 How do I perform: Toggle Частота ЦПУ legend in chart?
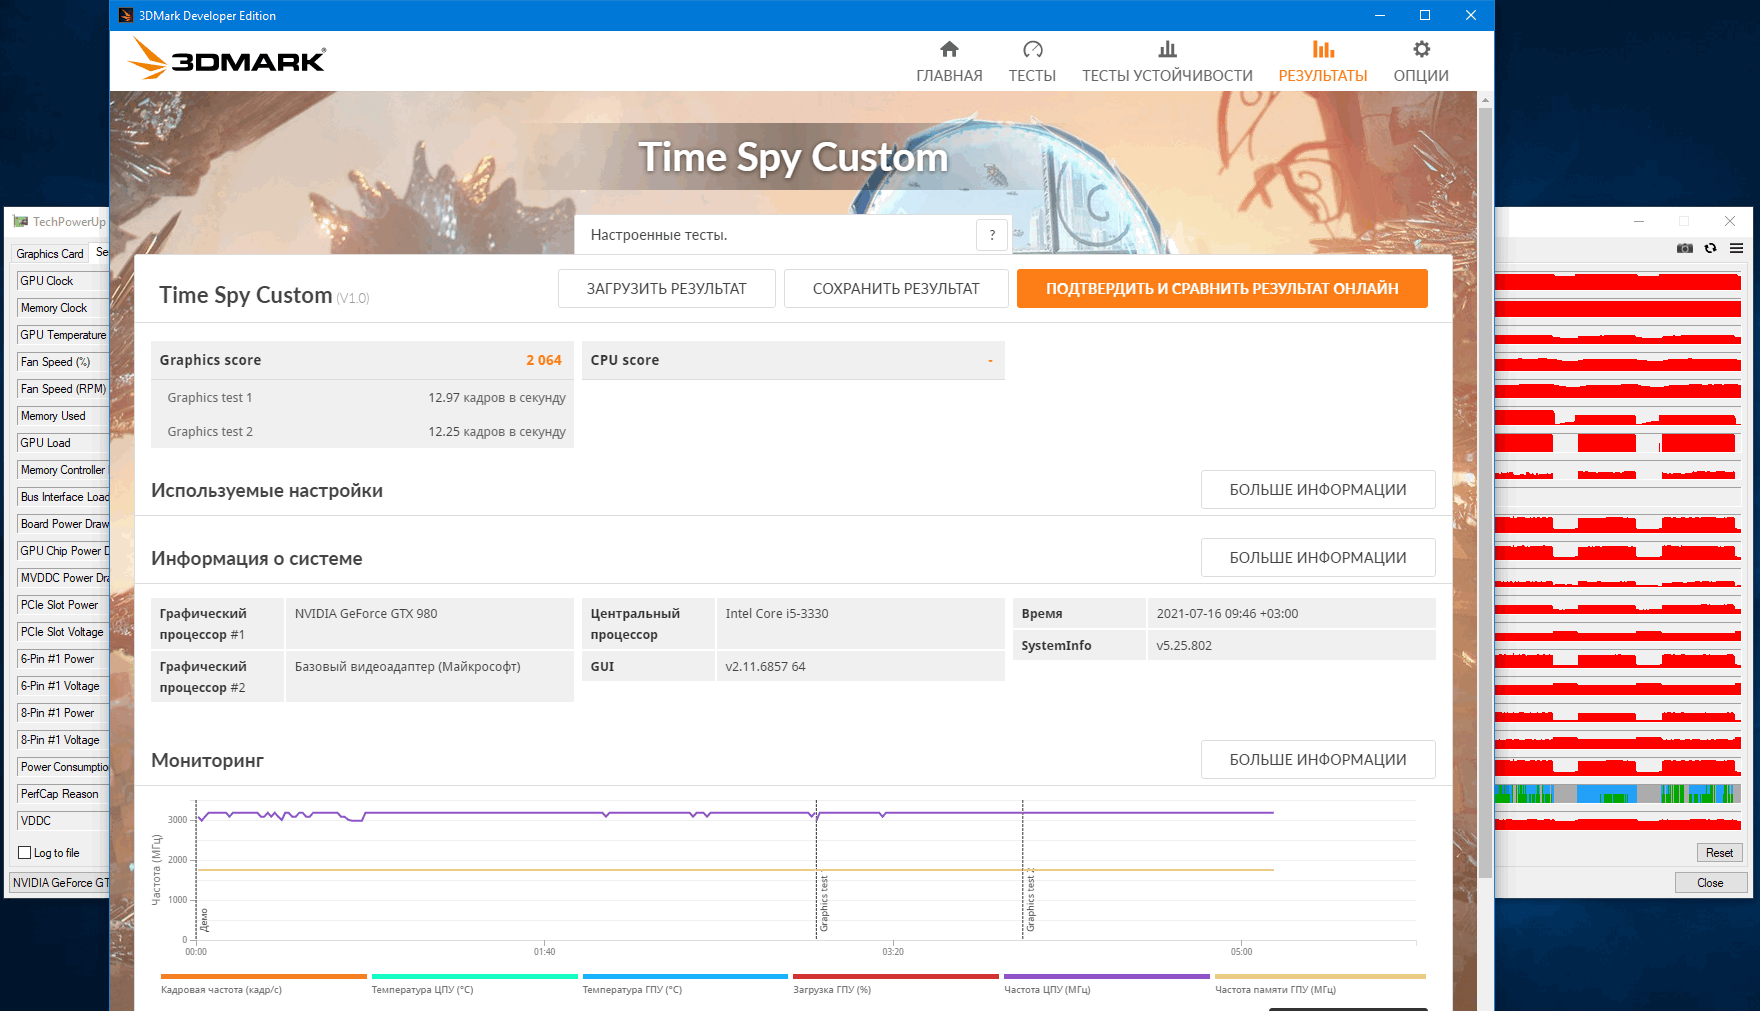tap(1107, 984)
